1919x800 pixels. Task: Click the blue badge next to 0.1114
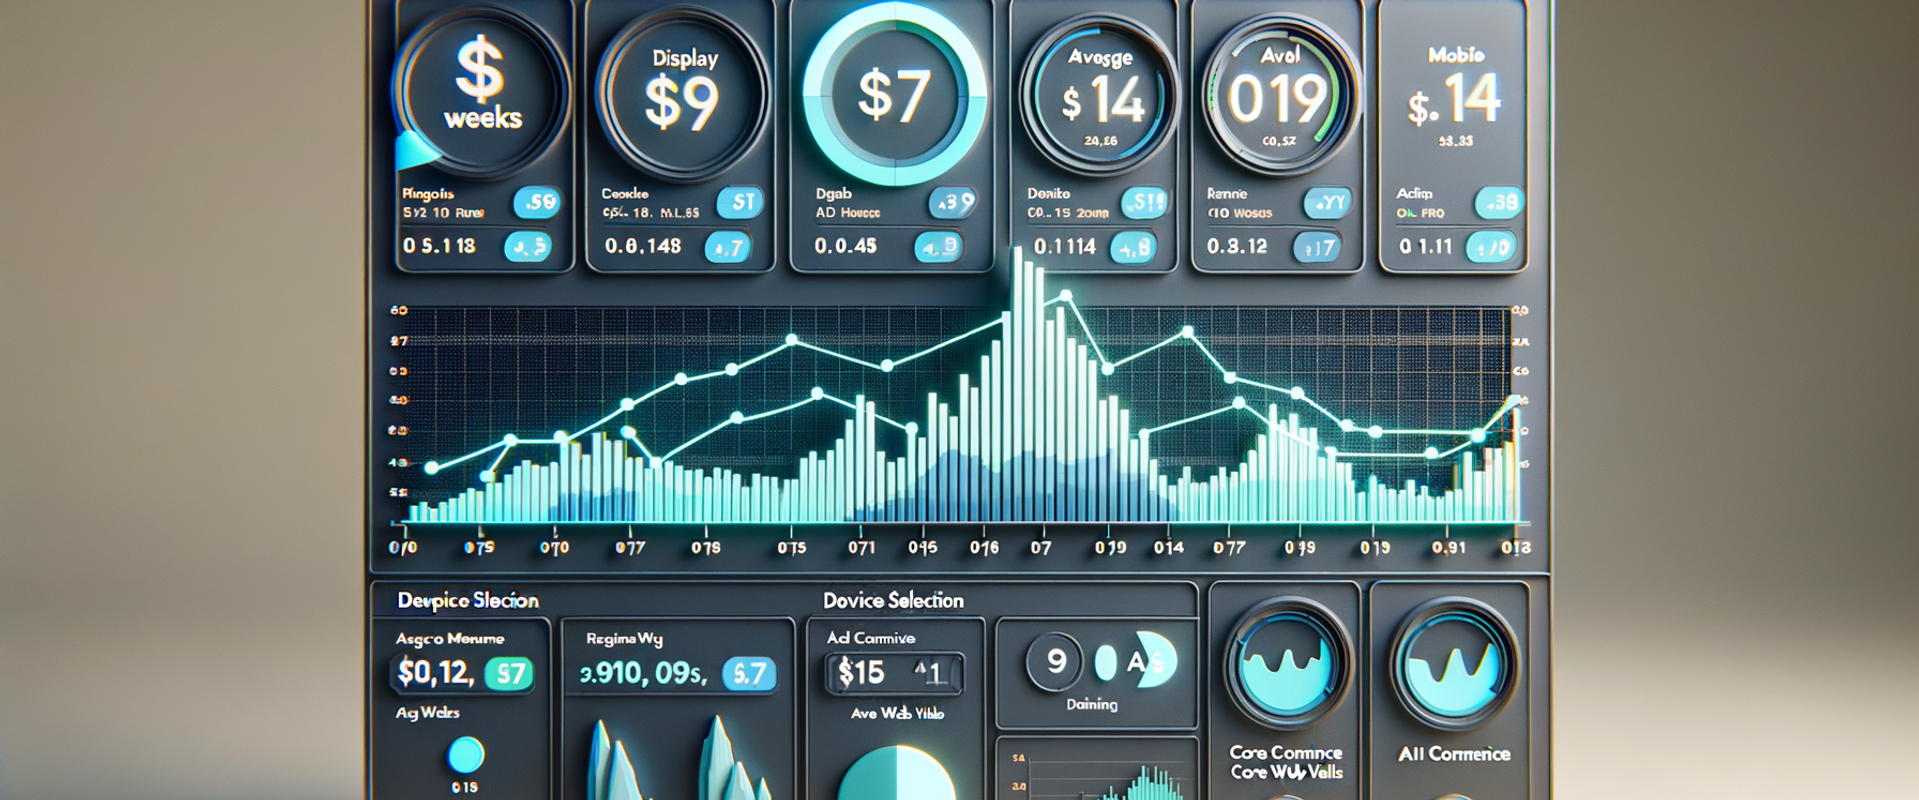(x=1133, y=248)
